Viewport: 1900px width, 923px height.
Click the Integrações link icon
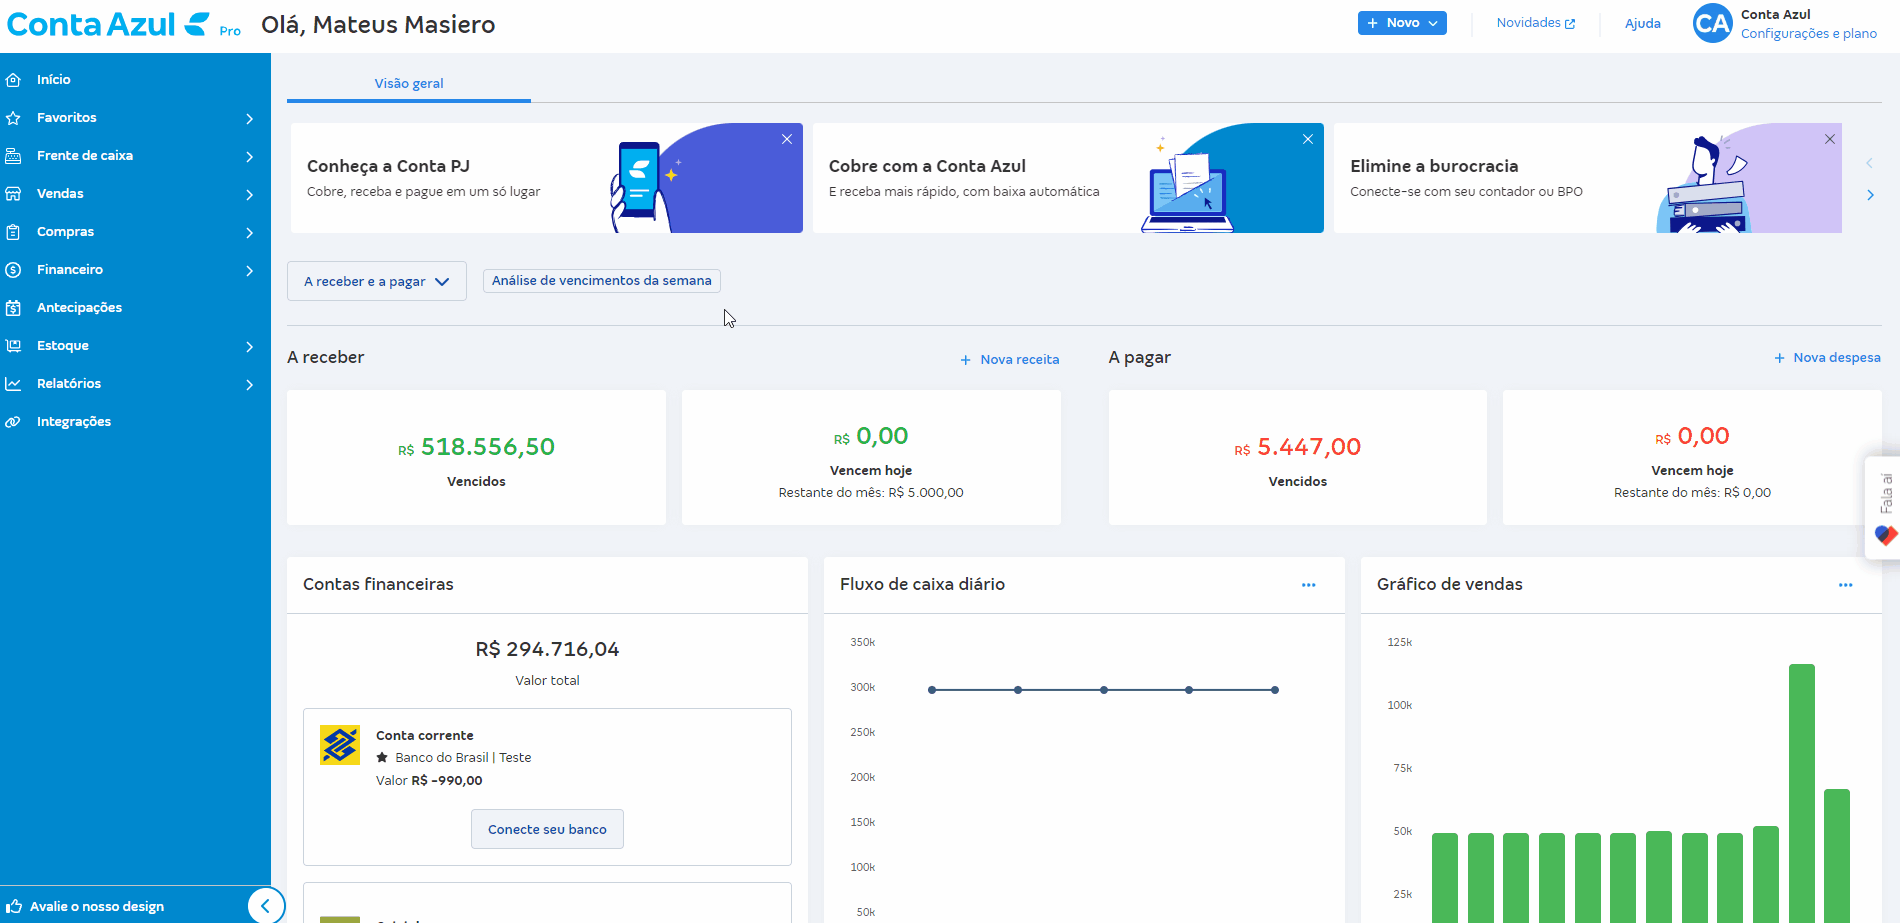[13, 422]
